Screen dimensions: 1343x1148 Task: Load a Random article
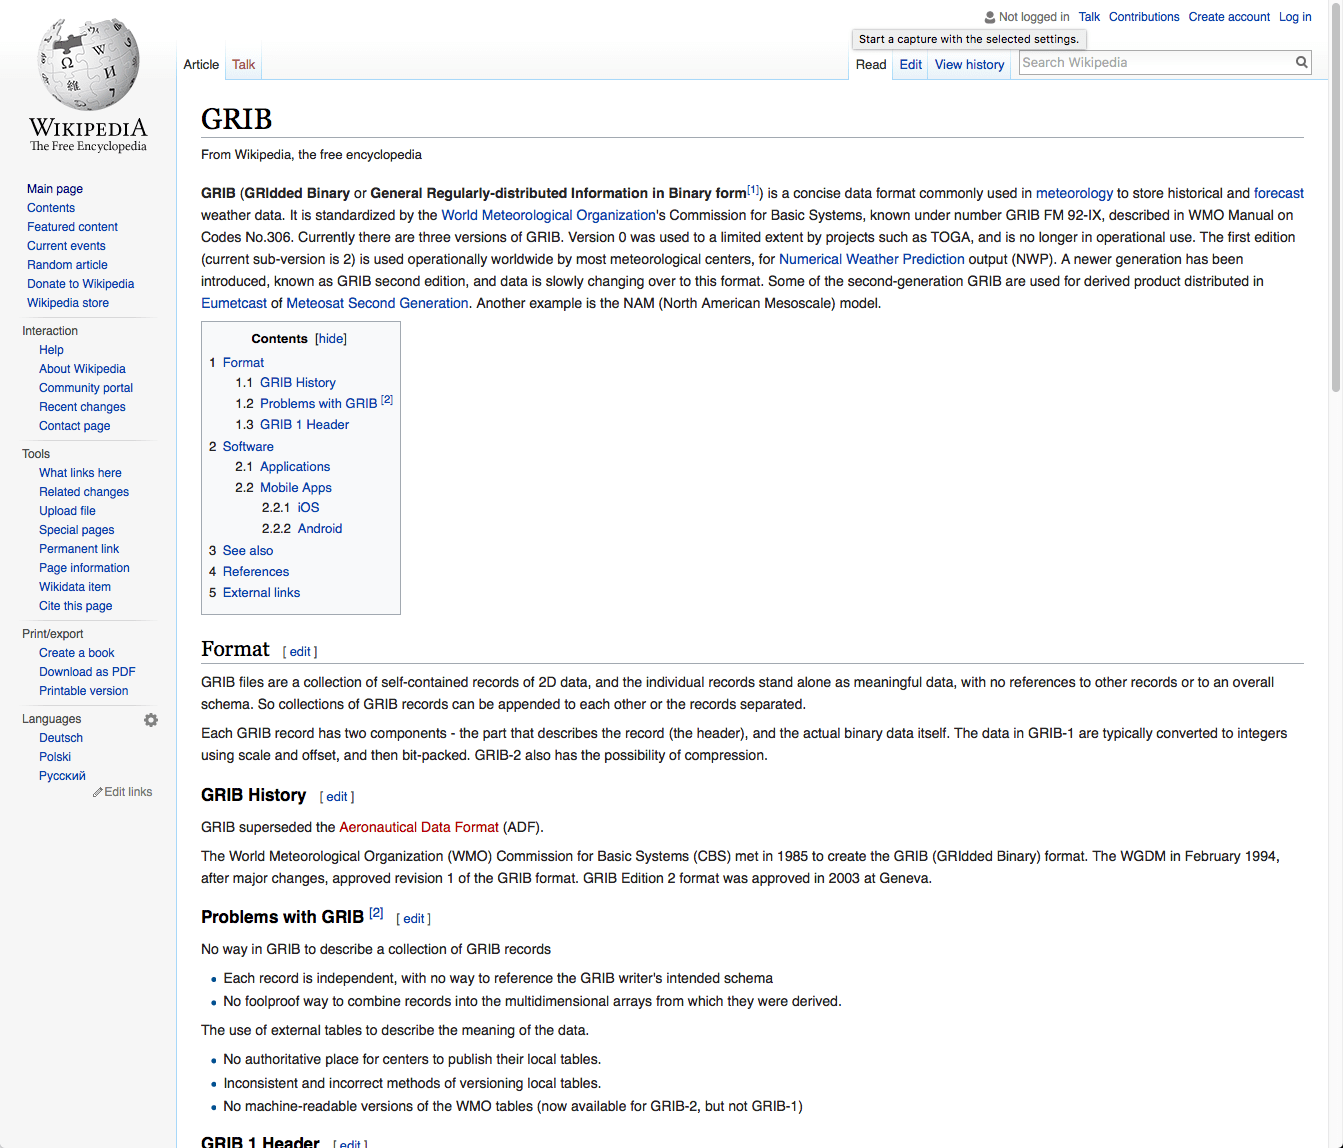click(67, 265)
